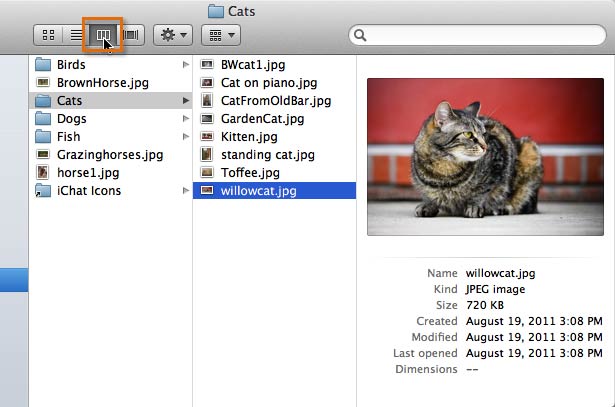Open the Birds folder
Viewport: 615px width, 407px height.
(x=71, y=65)
